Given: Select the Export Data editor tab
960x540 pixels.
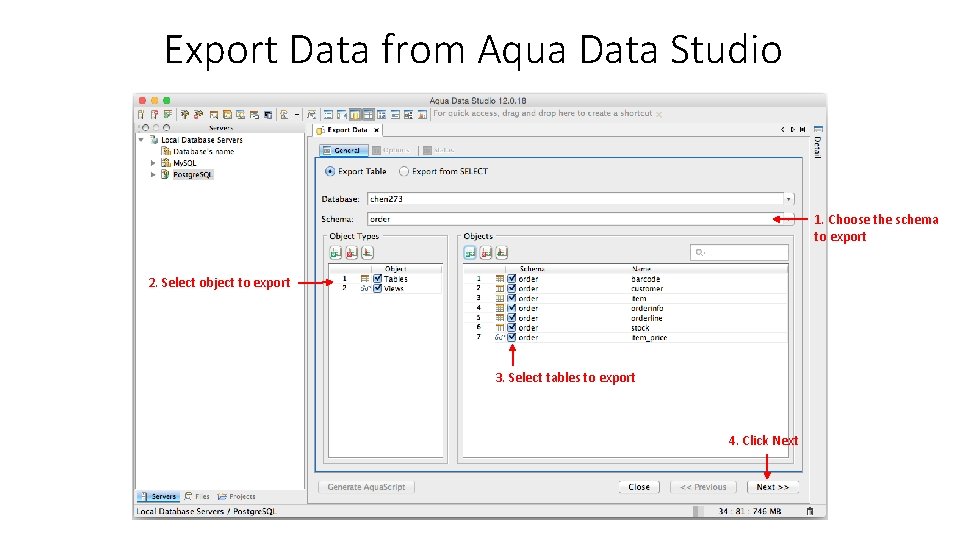Looking at the screenshot, I should tap(347, 130).
